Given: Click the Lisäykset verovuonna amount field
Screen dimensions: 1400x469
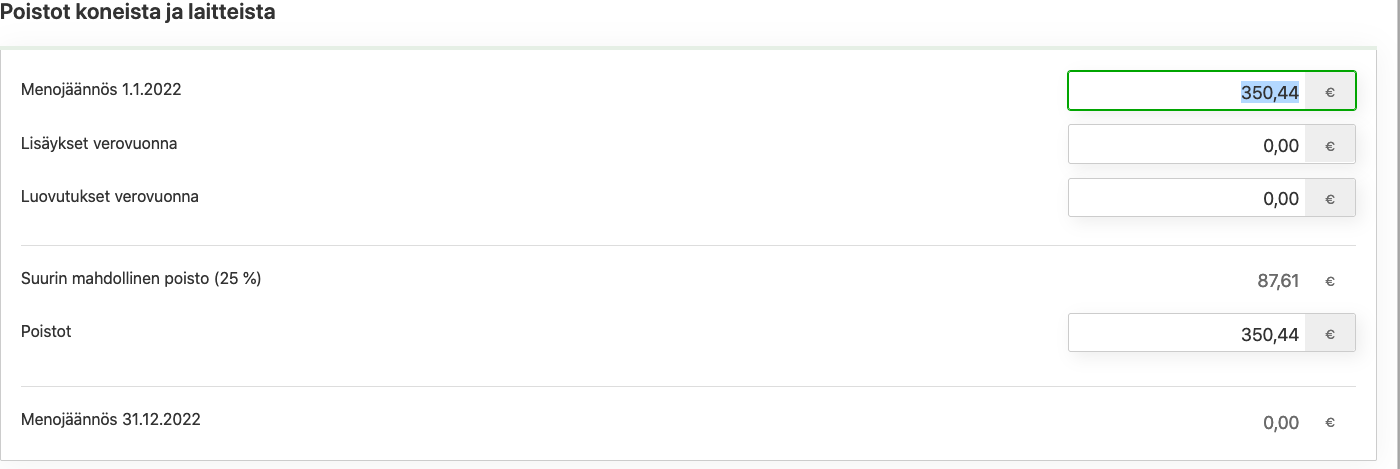Looking at the screenshot, I should [1187, 144].
